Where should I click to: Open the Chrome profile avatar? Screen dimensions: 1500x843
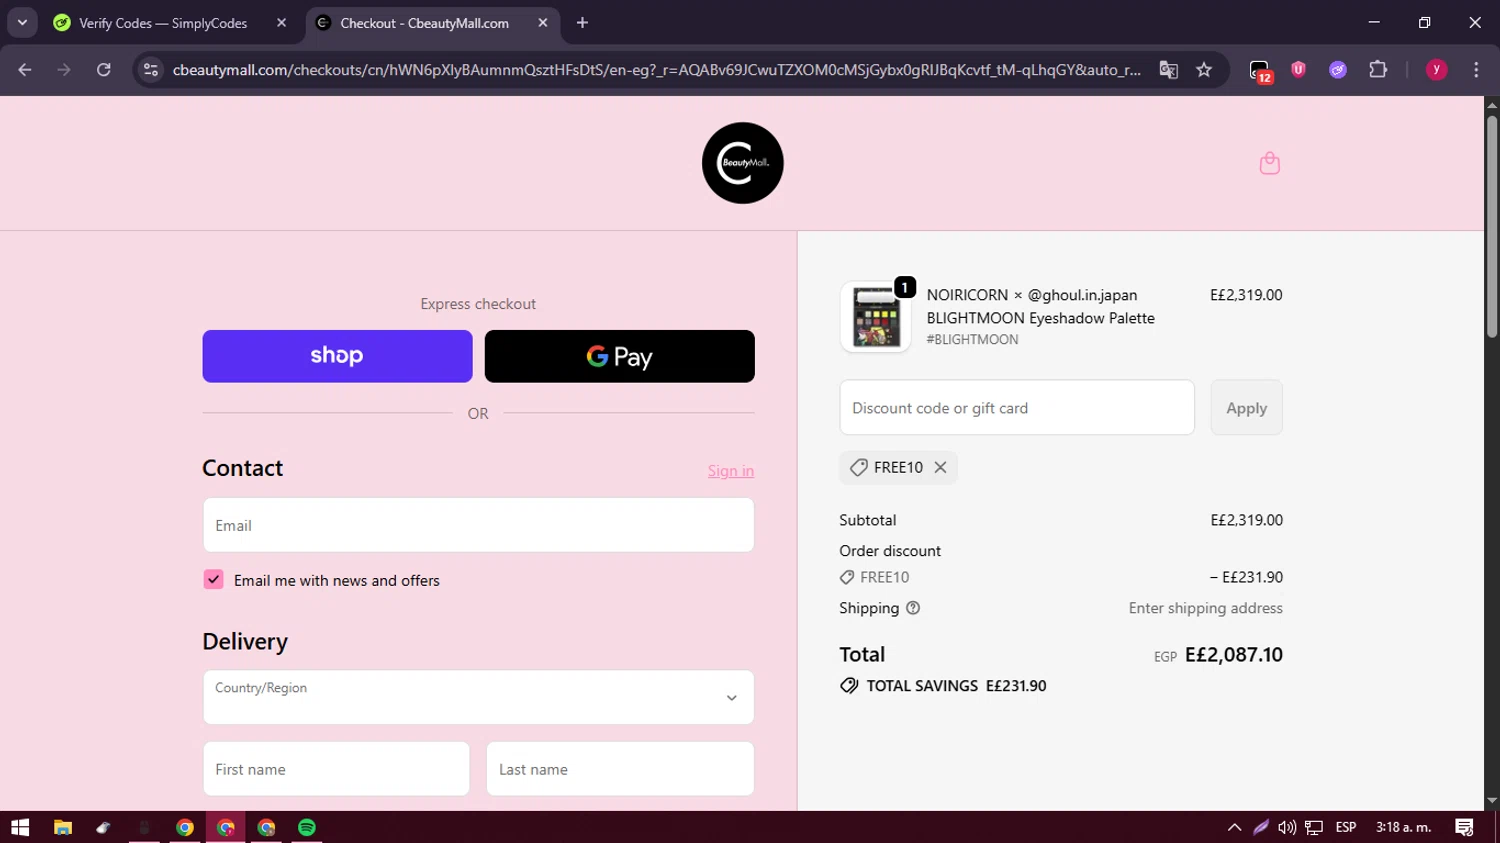tap(1436, 70)
